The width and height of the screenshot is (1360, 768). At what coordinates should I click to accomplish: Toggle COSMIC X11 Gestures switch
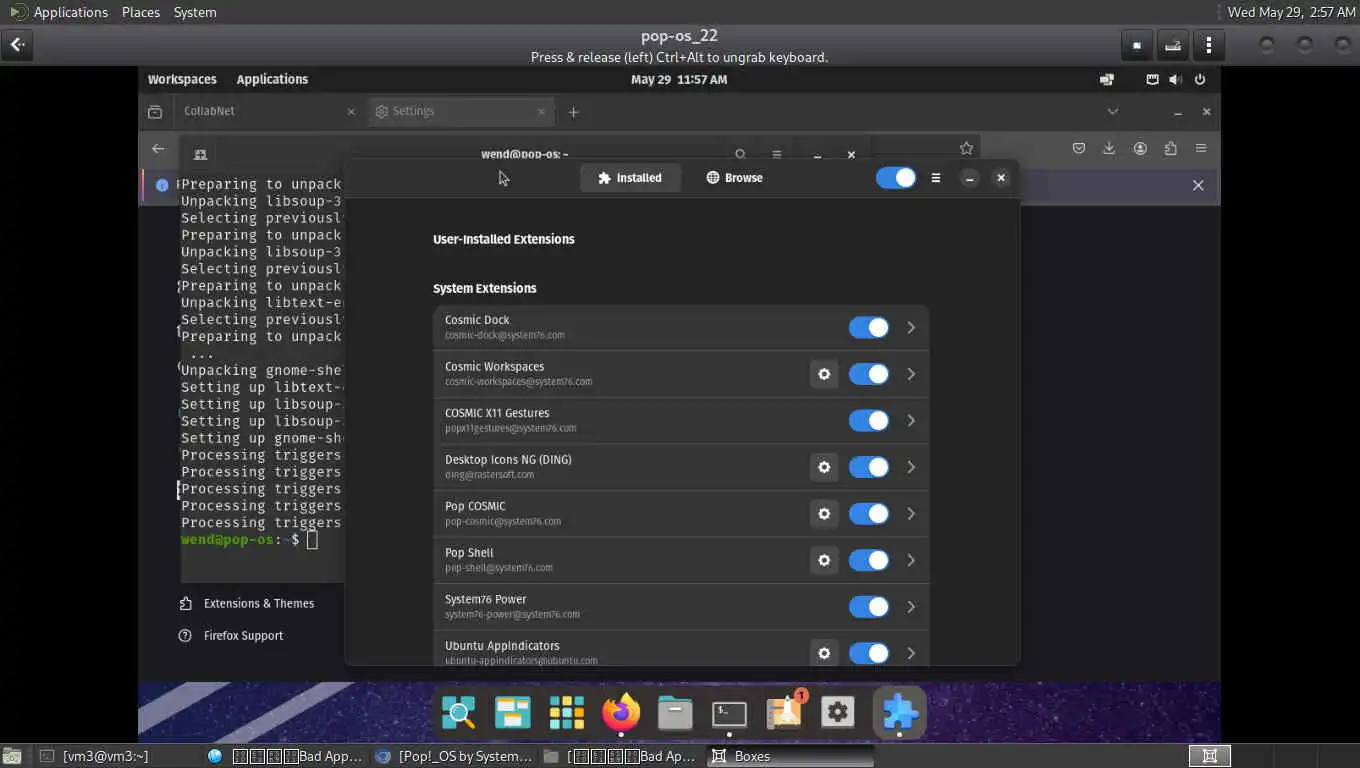[x=868, y=421]
